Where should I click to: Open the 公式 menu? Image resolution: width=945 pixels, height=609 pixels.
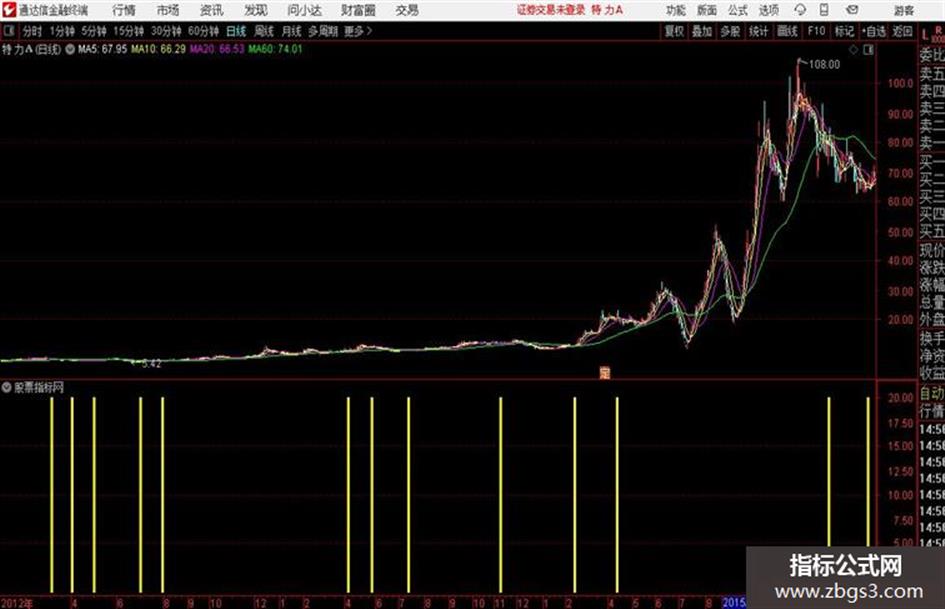738,10
